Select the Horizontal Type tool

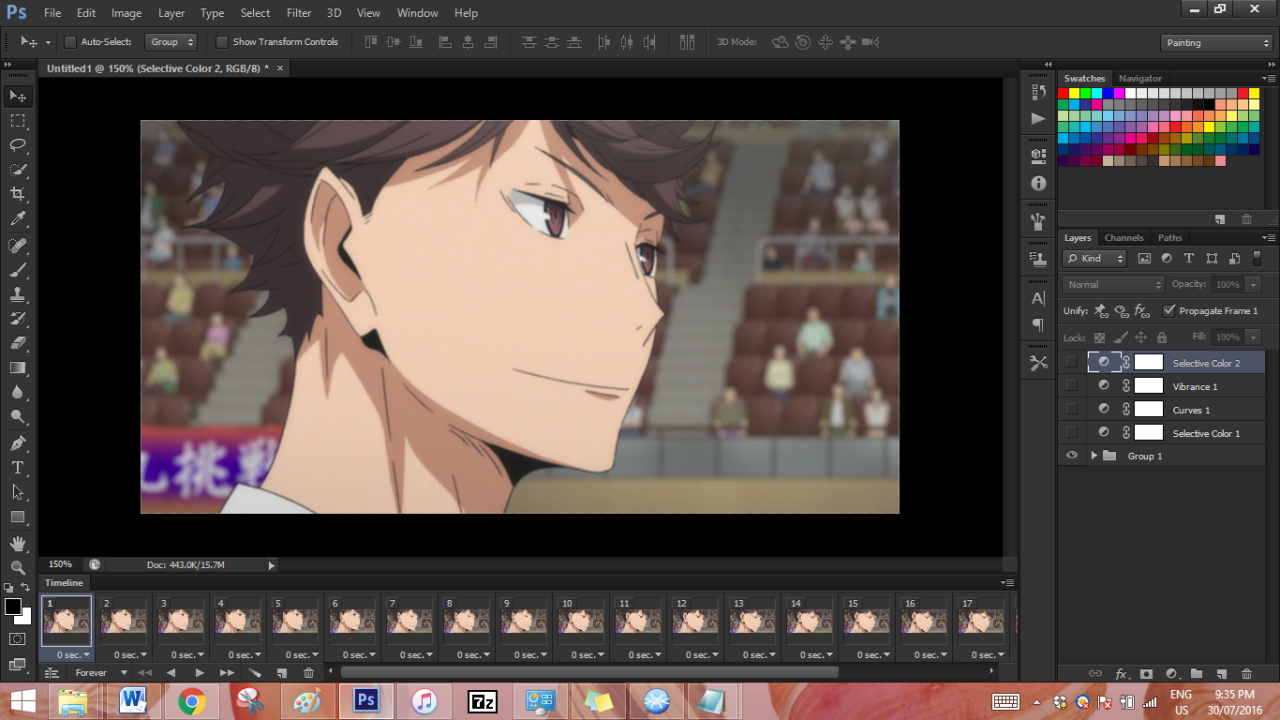click(x=18, y=468)
